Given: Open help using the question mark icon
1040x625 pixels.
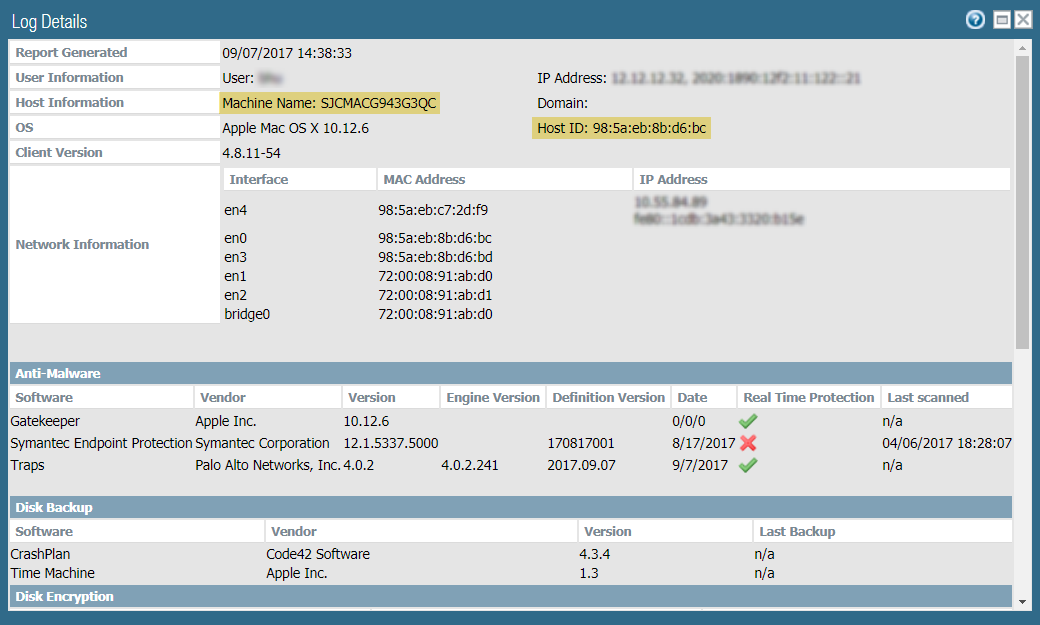Looking at the screenshot, I should tap(975, 20).
